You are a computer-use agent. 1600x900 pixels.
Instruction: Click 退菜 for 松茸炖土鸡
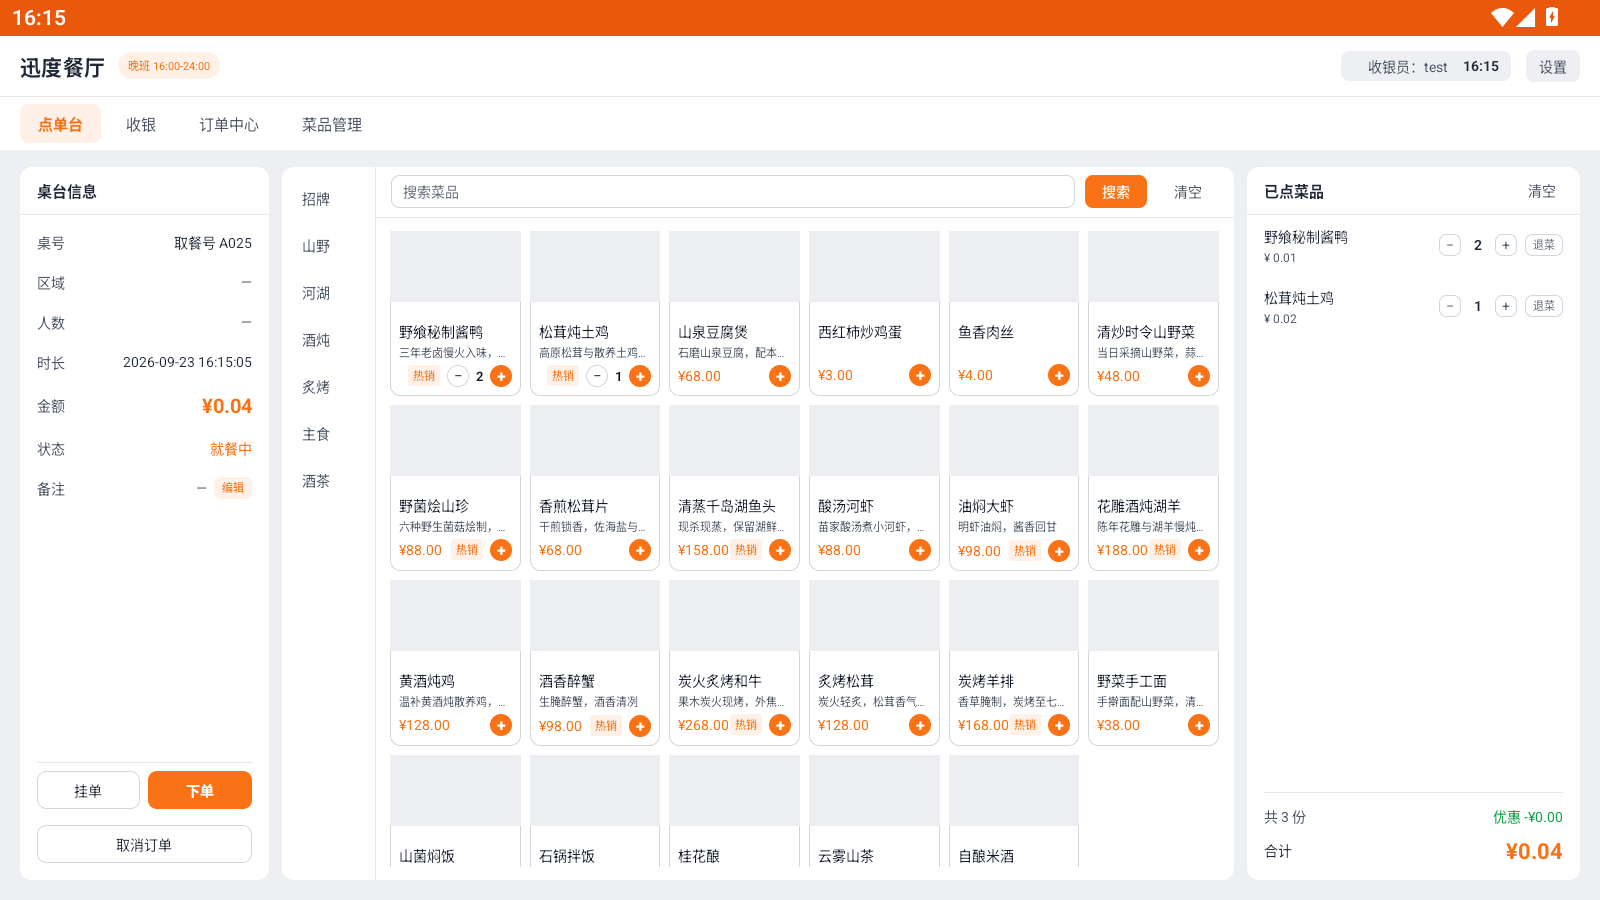(1544, 306)
